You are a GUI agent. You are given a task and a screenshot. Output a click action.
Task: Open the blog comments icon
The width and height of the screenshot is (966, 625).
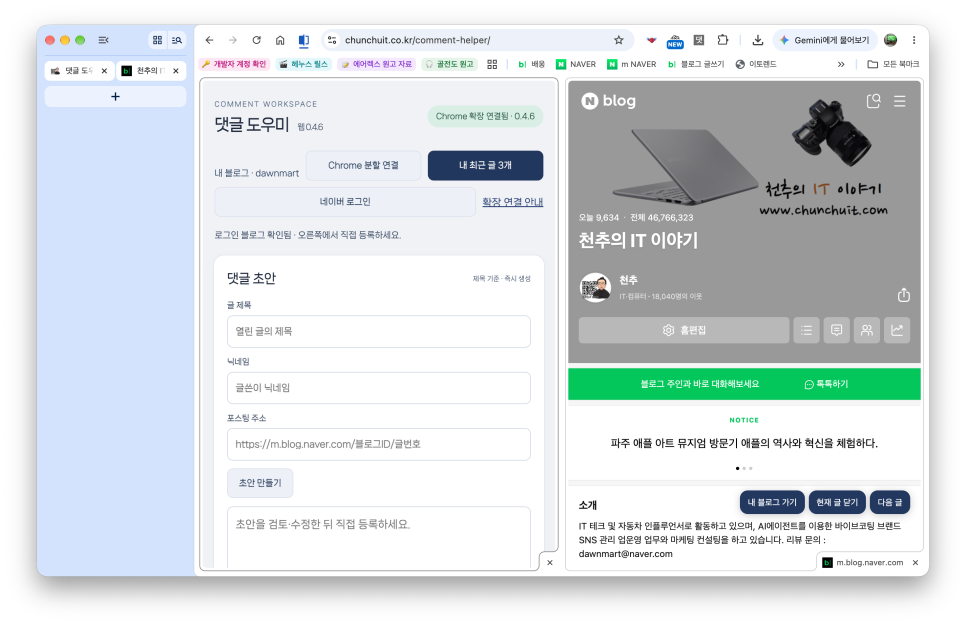pyautogui.click(x=837, y=330)
